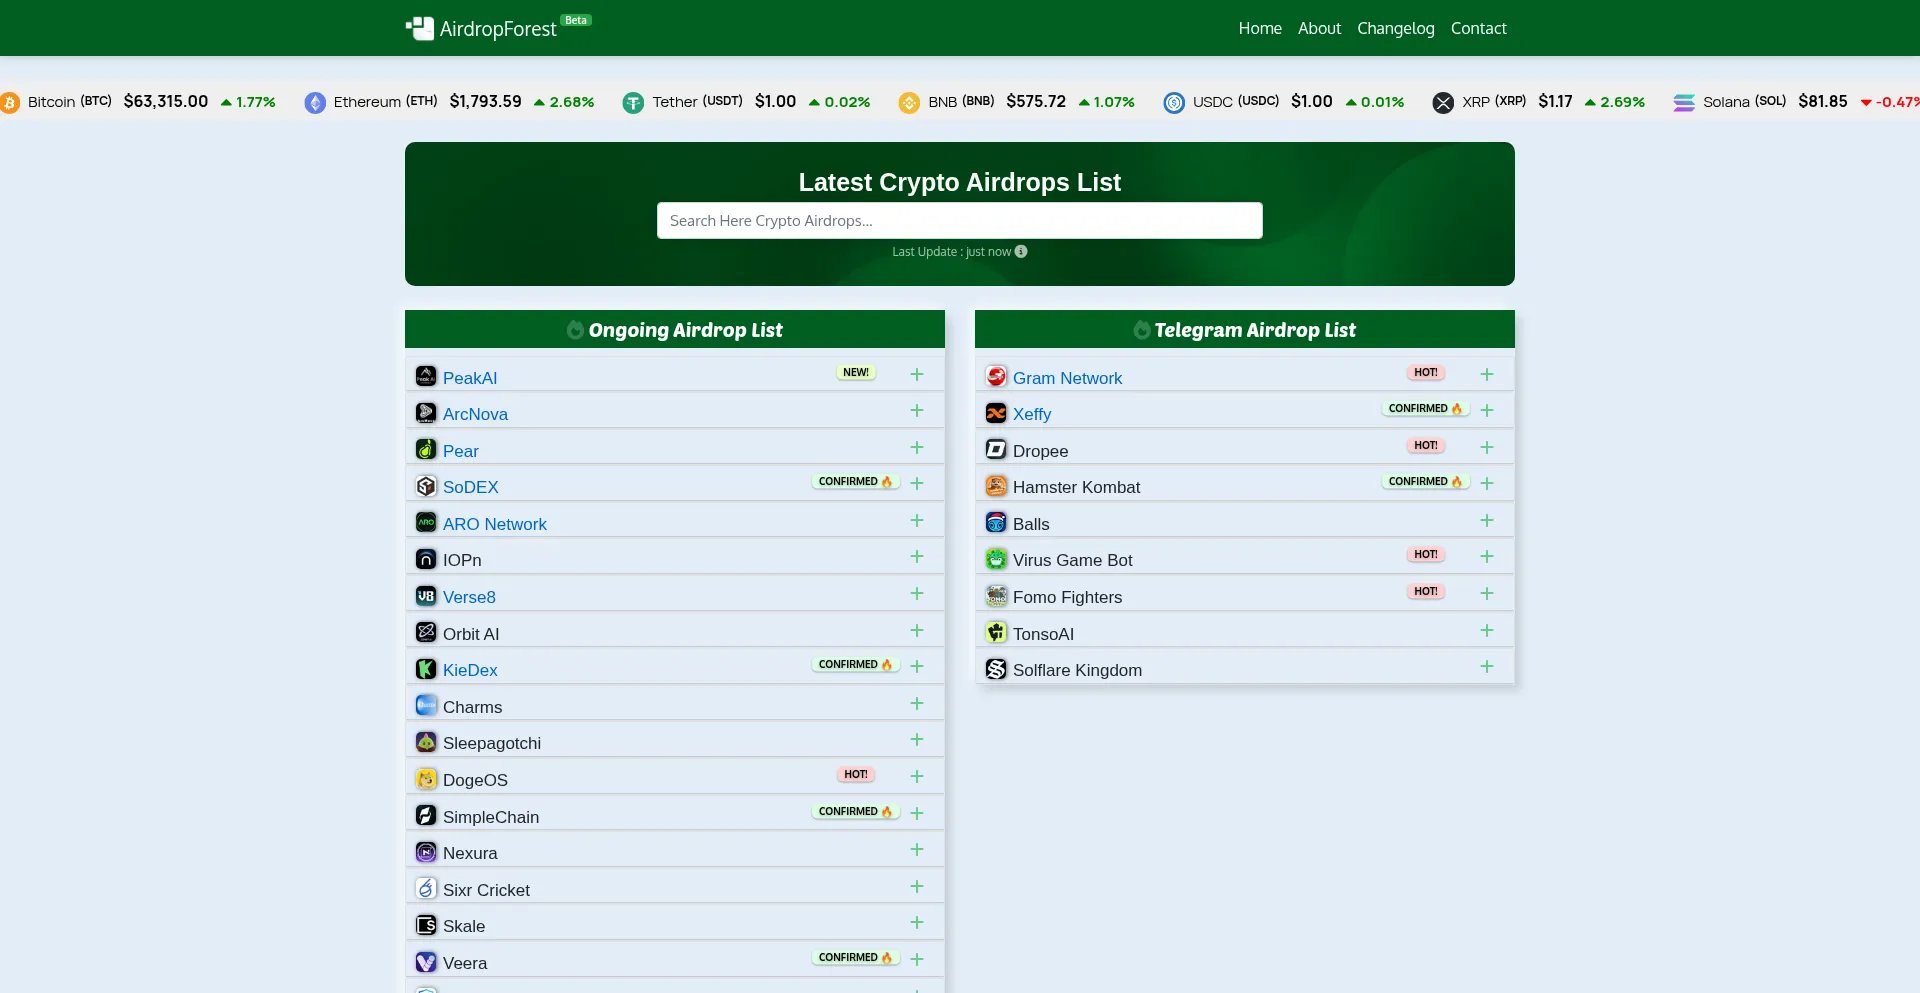The width and height of the screenshot is (1920, 993).
Task: Click the Skale logo icon
Action: (x=426, y=925)
